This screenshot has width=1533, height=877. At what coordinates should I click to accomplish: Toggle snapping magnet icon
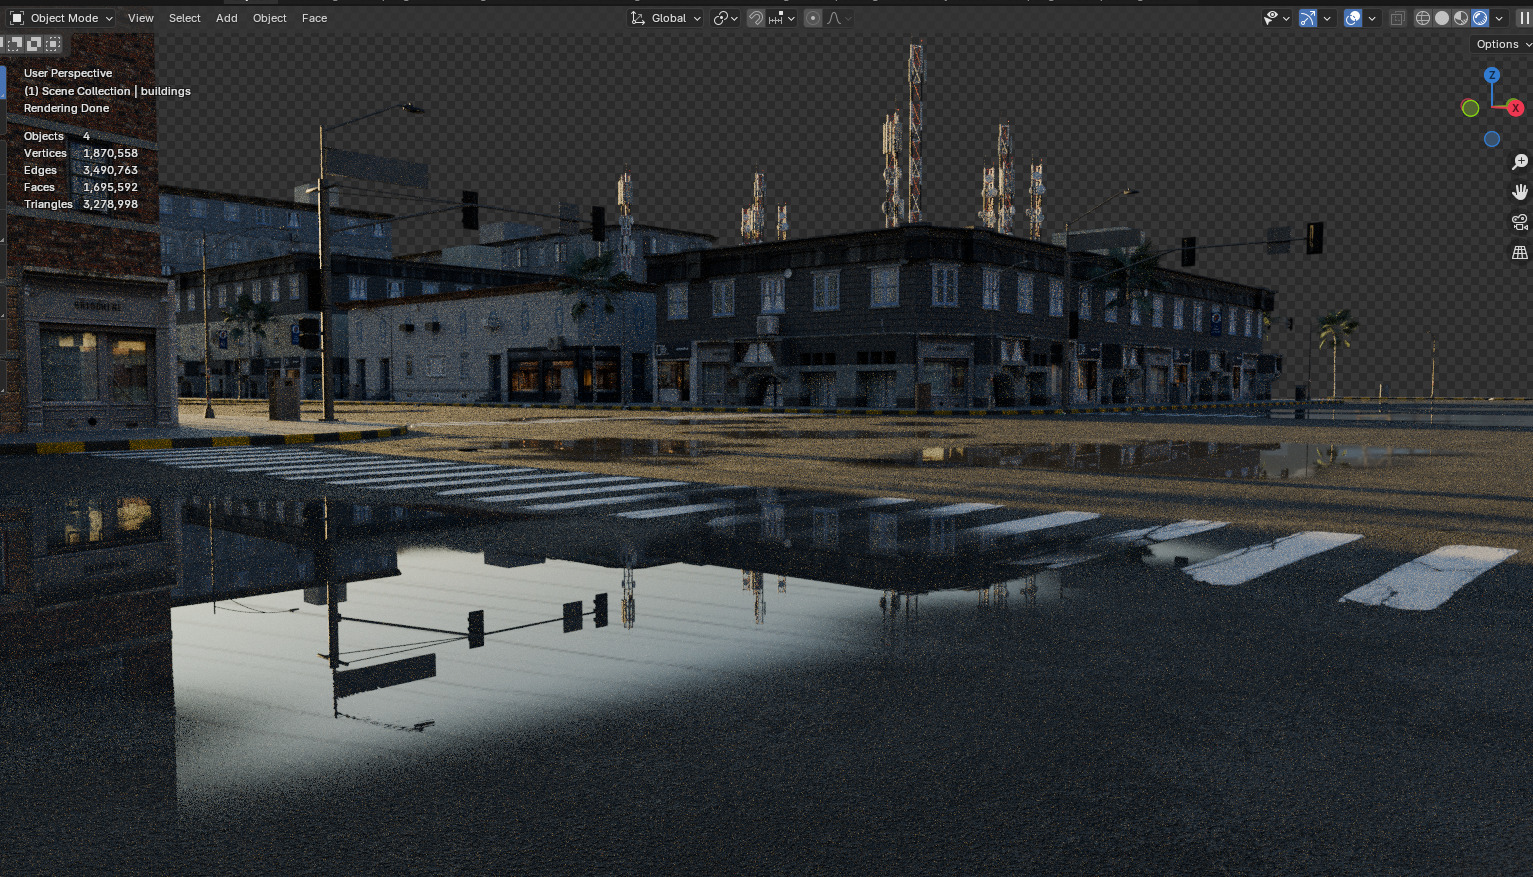pos(756,18)
